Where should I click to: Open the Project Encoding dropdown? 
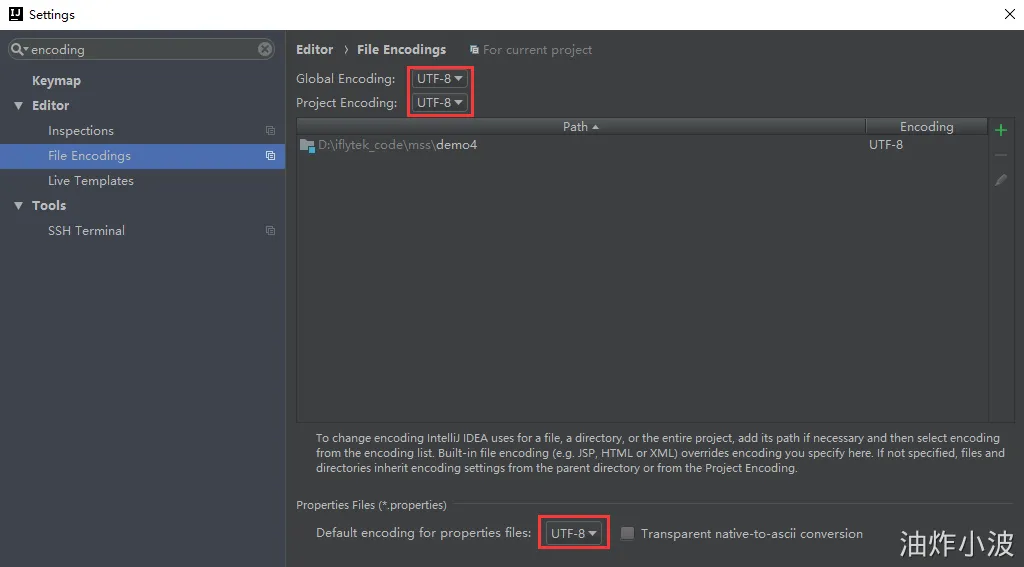click(440, 103)
